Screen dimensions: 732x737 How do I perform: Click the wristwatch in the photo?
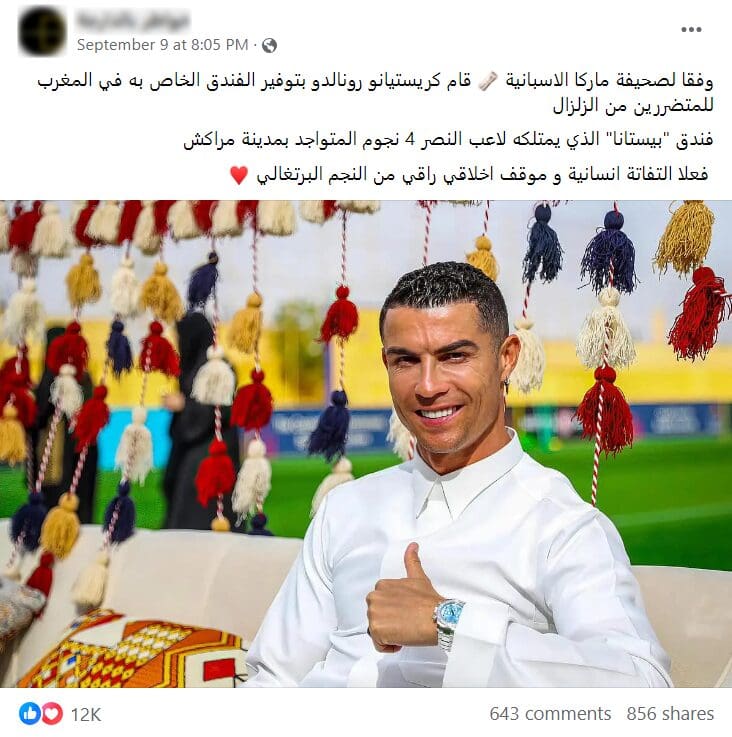449,624
